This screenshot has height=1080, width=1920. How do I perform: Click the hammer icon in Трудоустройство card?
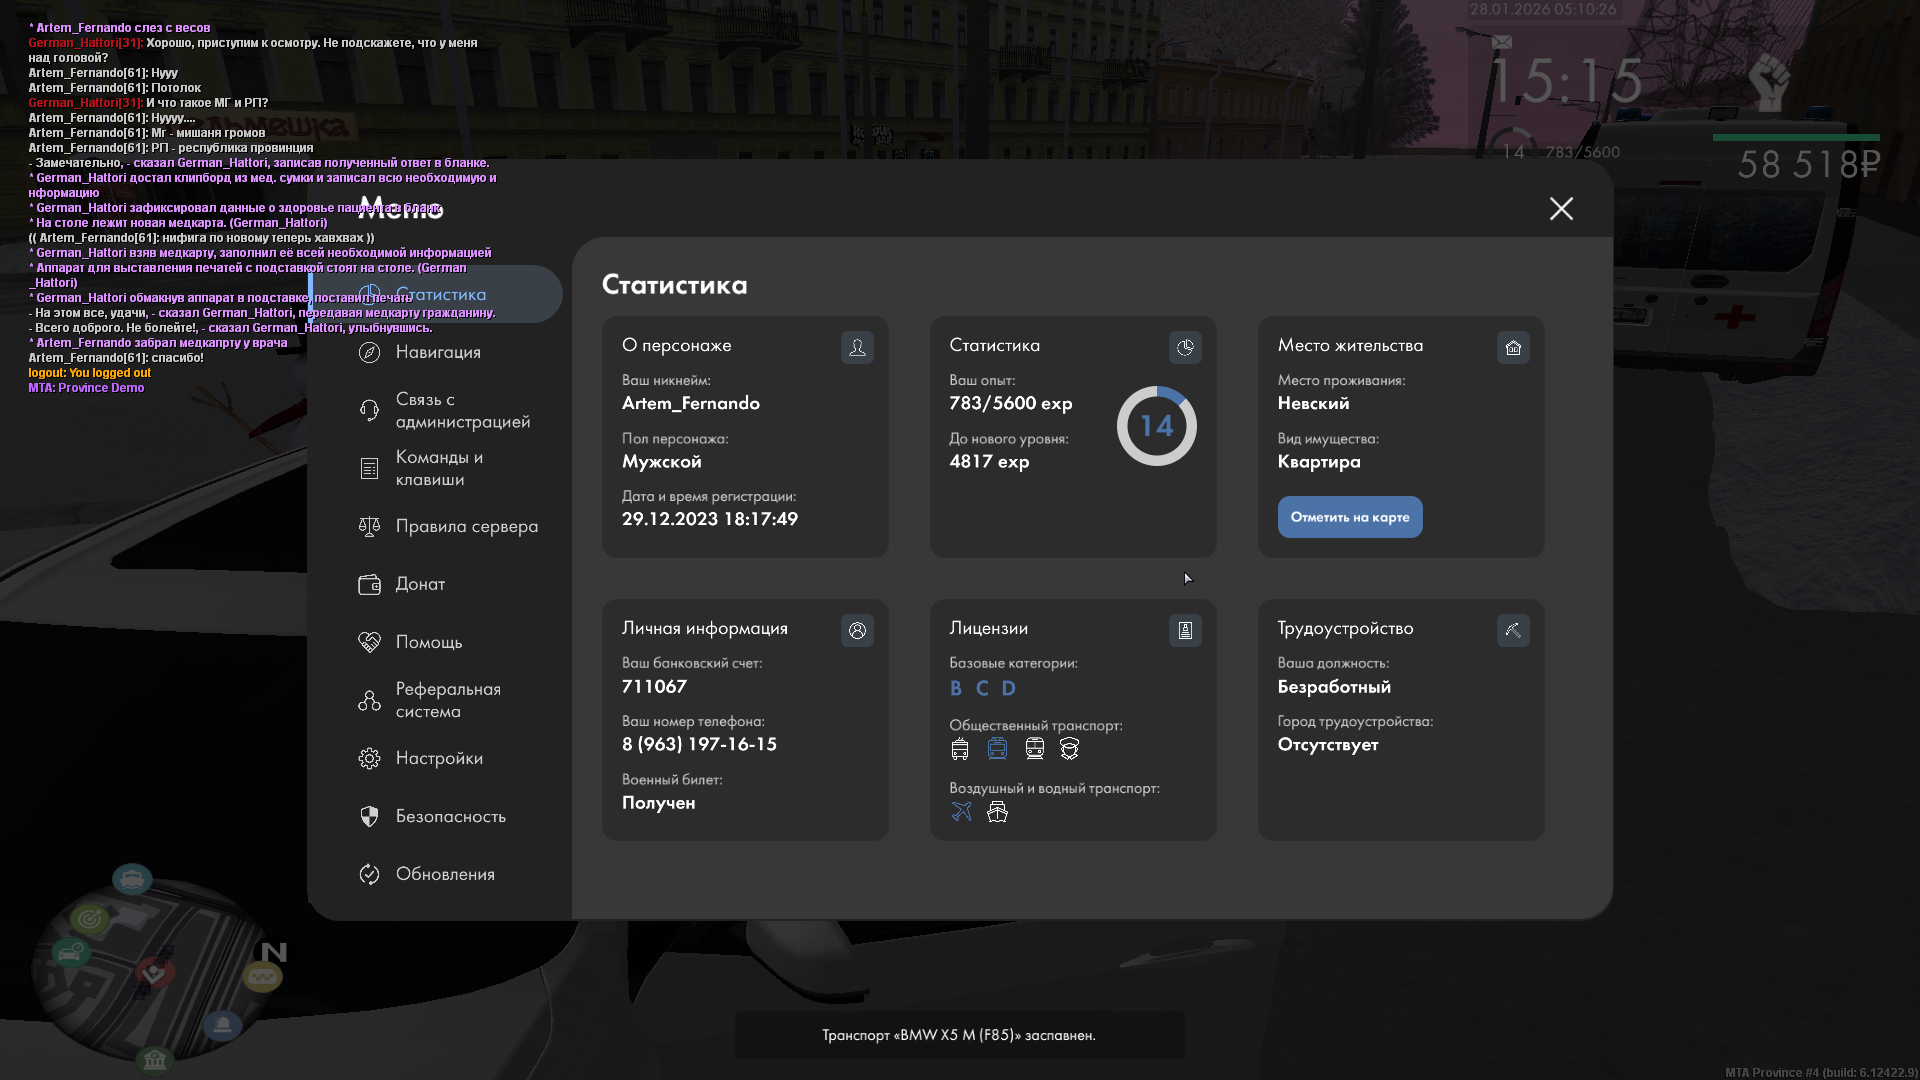pyautogui.click(x=1513, y=630)
